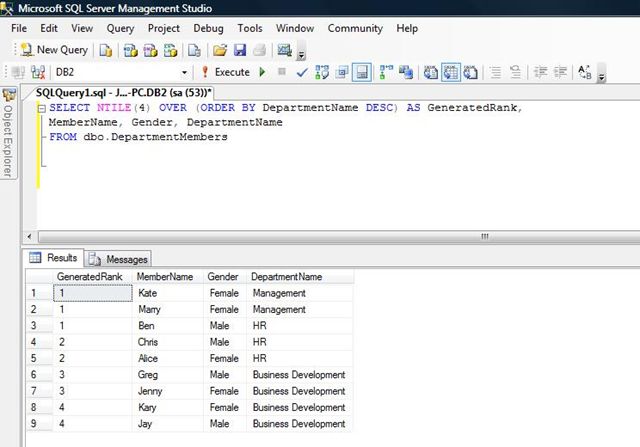The height and width of the screenshot is (447, 640).
Task: Decrease the line indent
Action: 540,72
